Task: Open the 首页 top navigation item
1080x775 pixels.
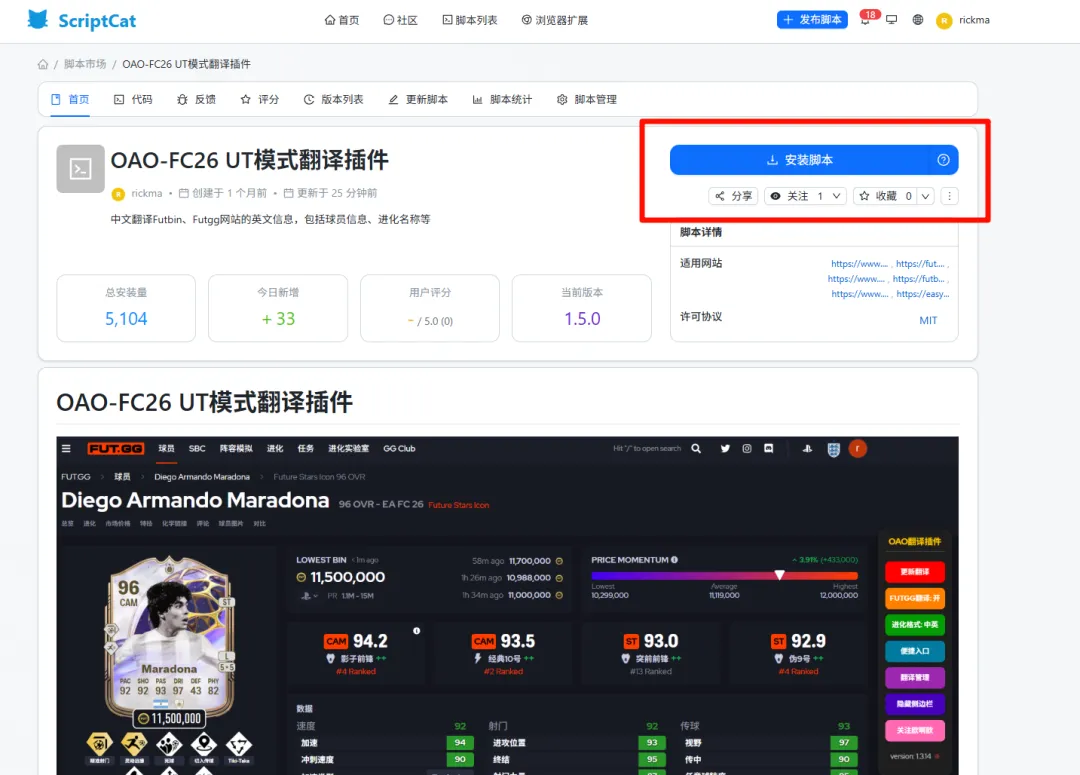Action: click(342, 20)
